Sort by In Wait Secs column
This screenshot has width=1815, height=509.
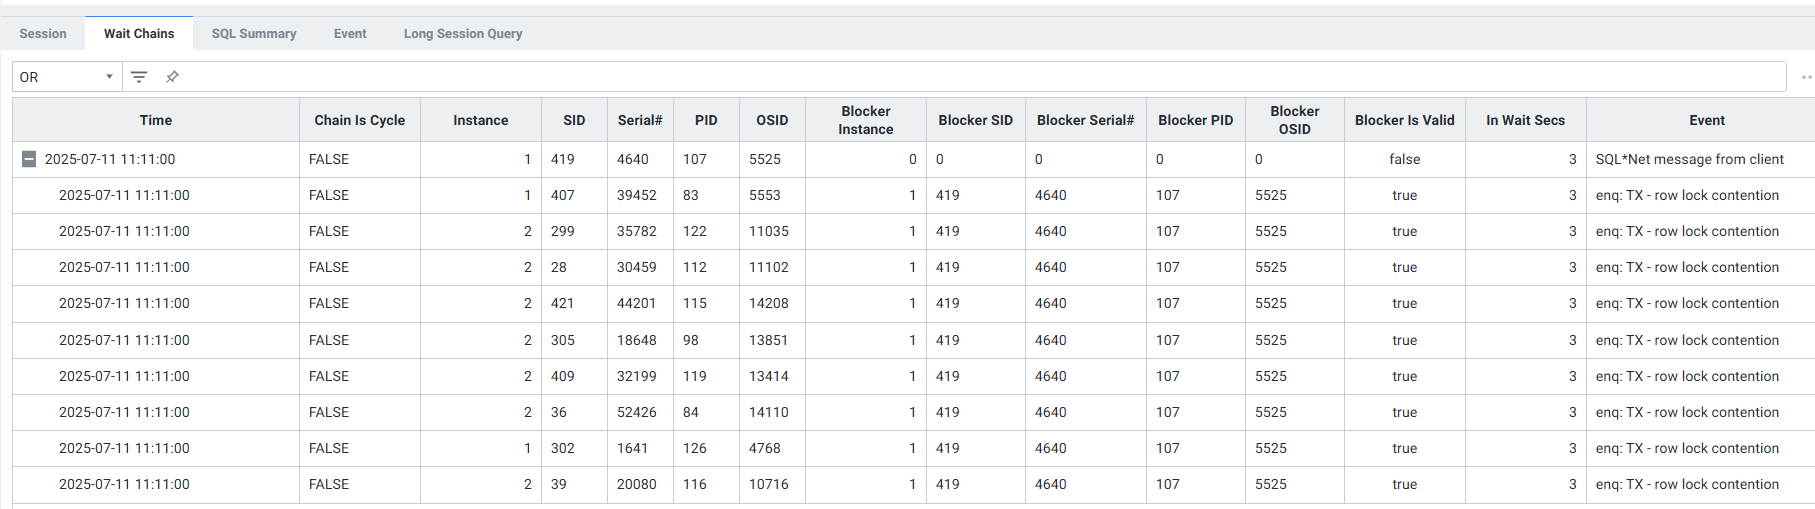[x=1525, y=120]
